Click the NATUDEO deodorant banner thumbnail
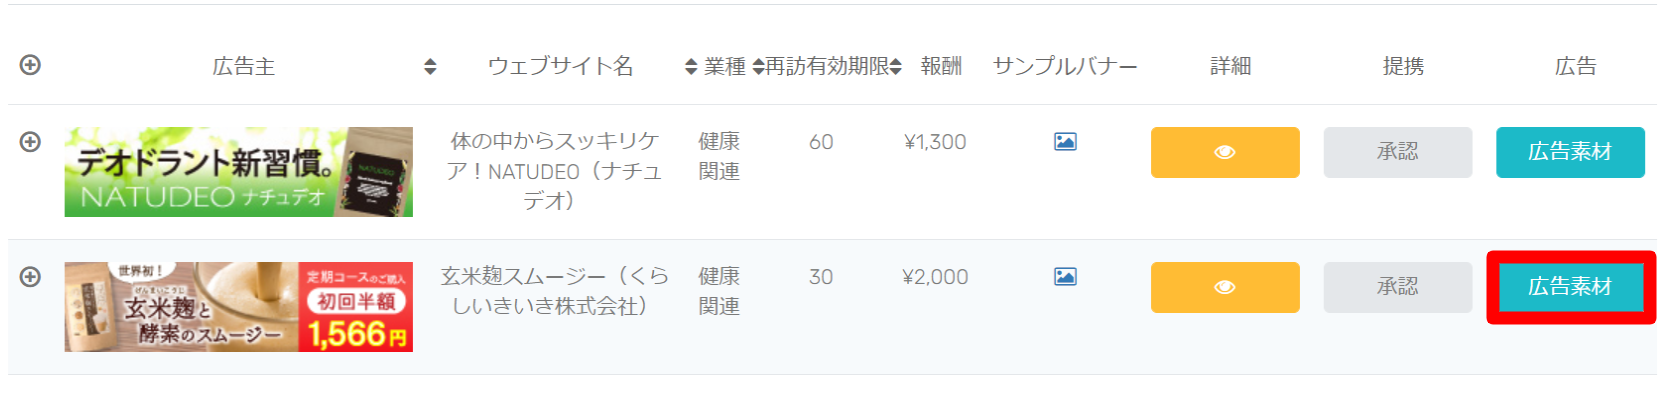The height and width of the screenshot is (393, 1675). tap(238, 172)
